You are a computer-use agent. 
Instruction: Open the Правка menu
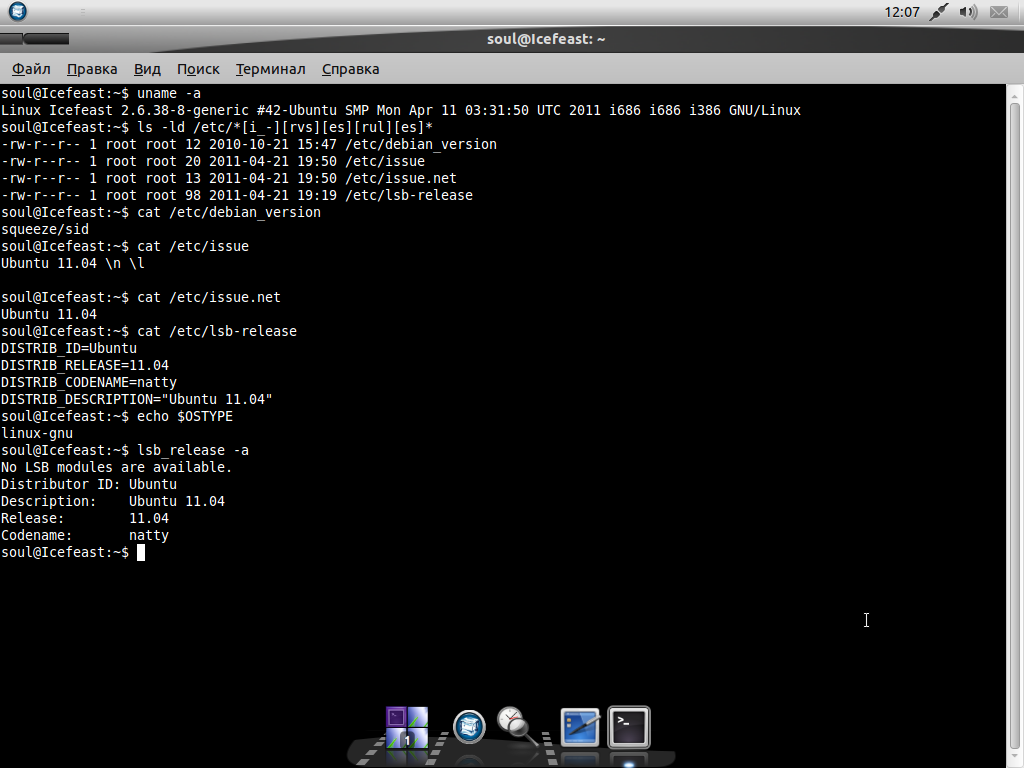(x=92, y=69)
